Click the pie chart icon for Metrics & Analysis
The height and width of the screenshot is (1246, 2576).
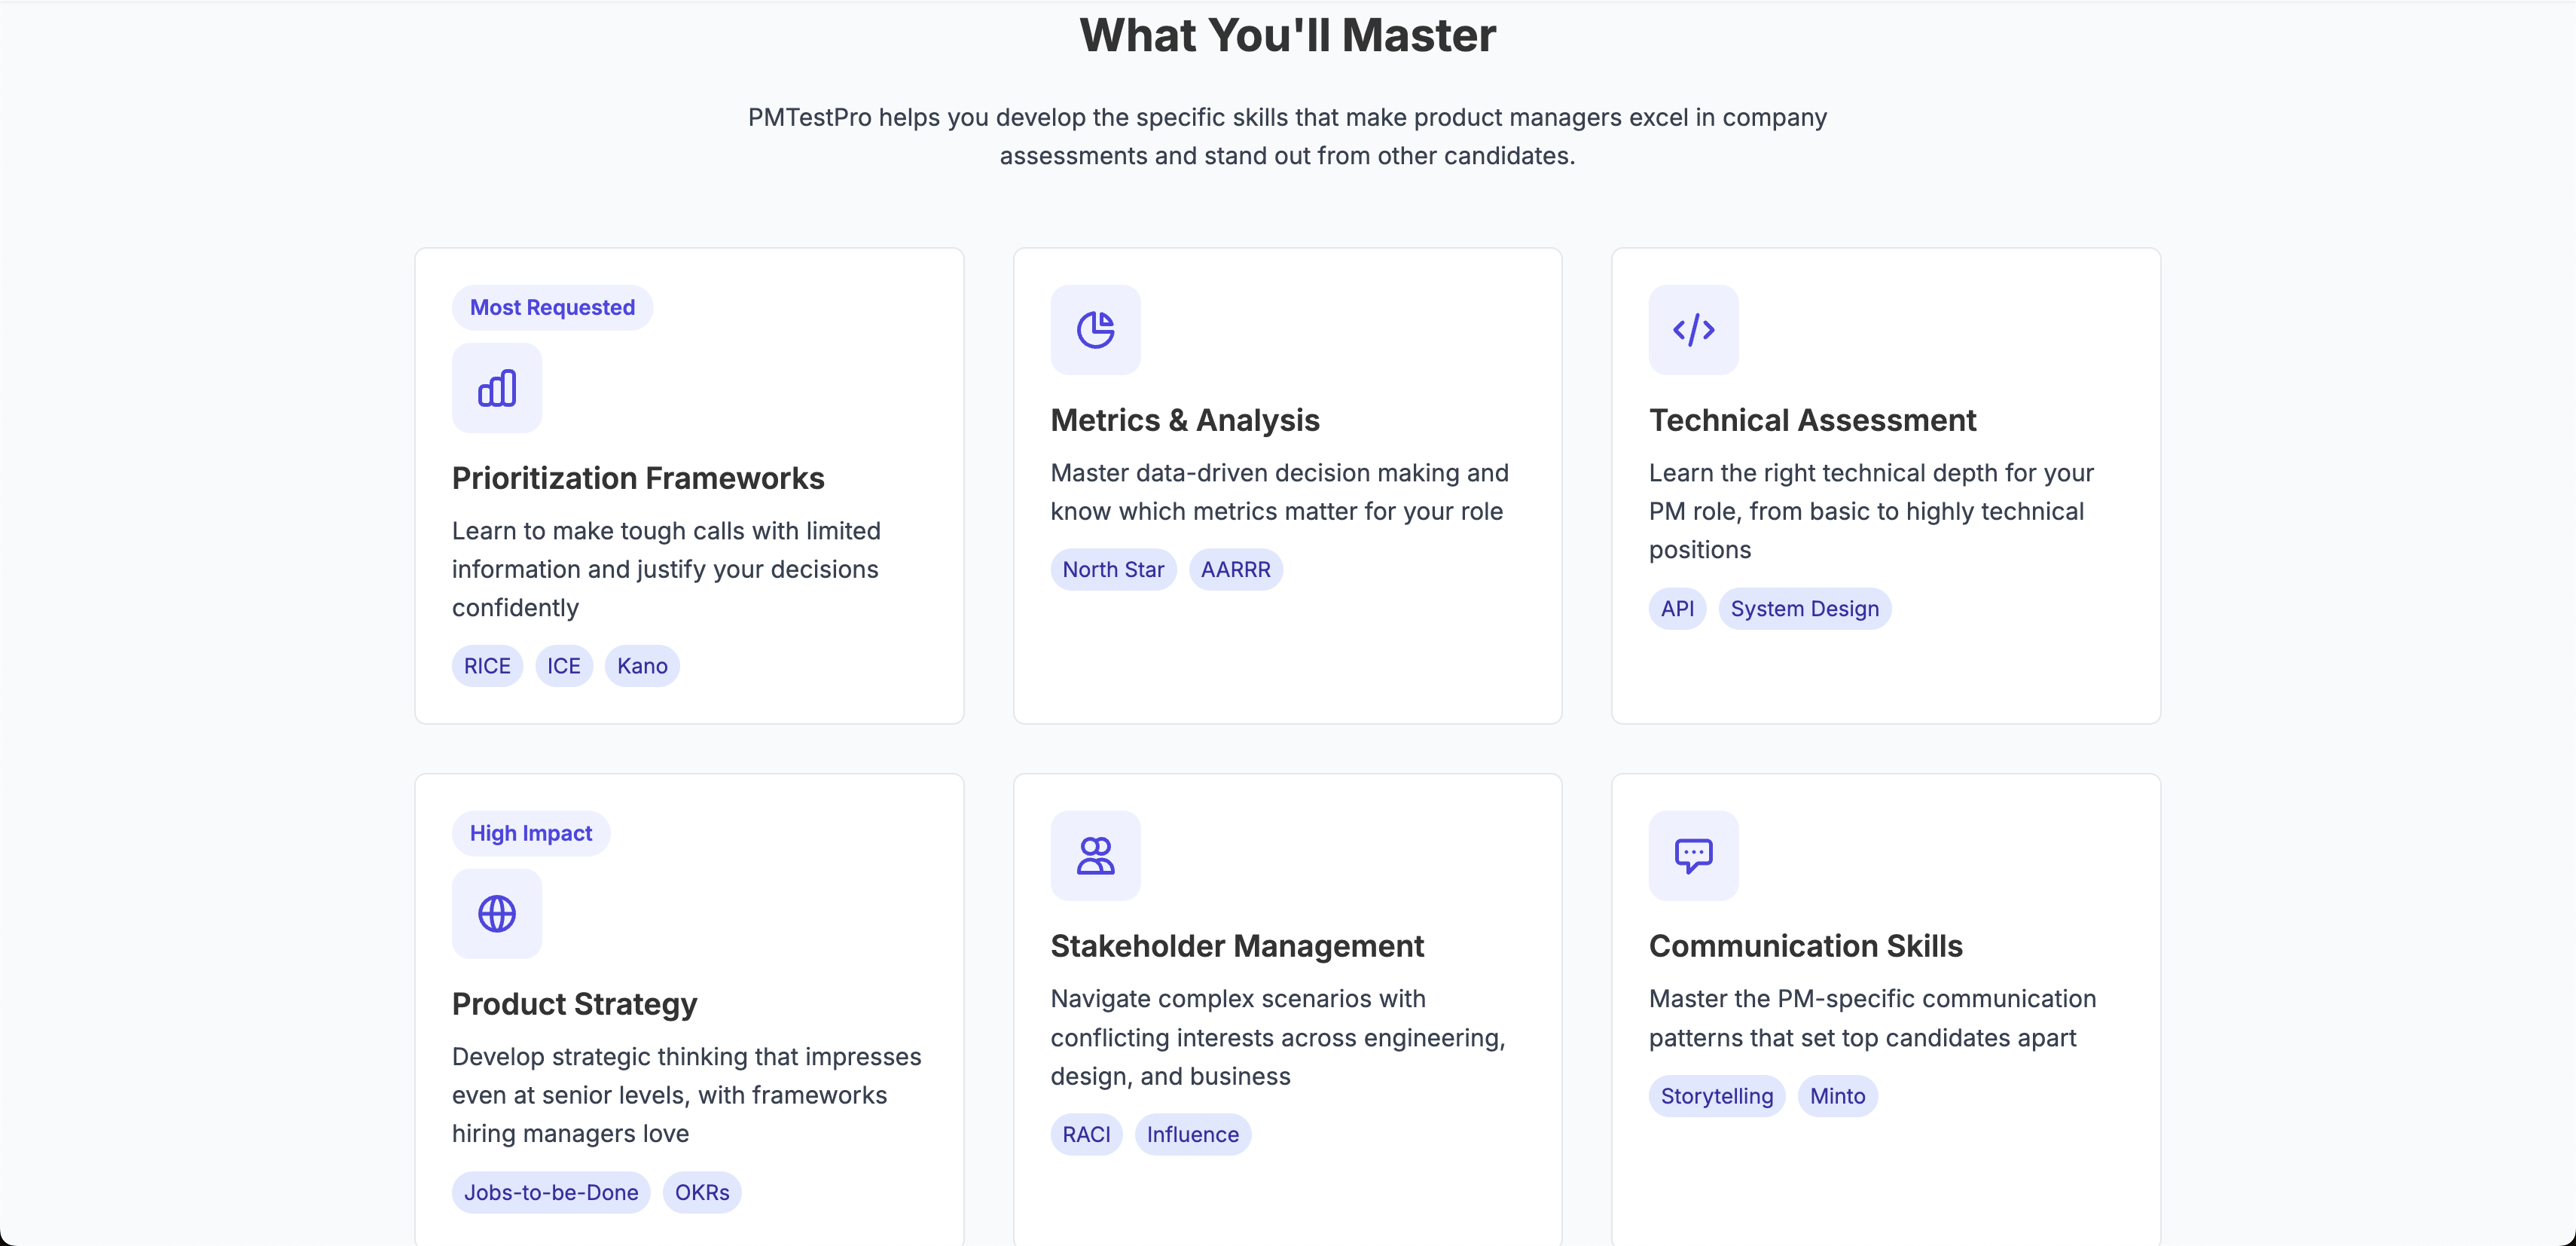(1095, 330)
